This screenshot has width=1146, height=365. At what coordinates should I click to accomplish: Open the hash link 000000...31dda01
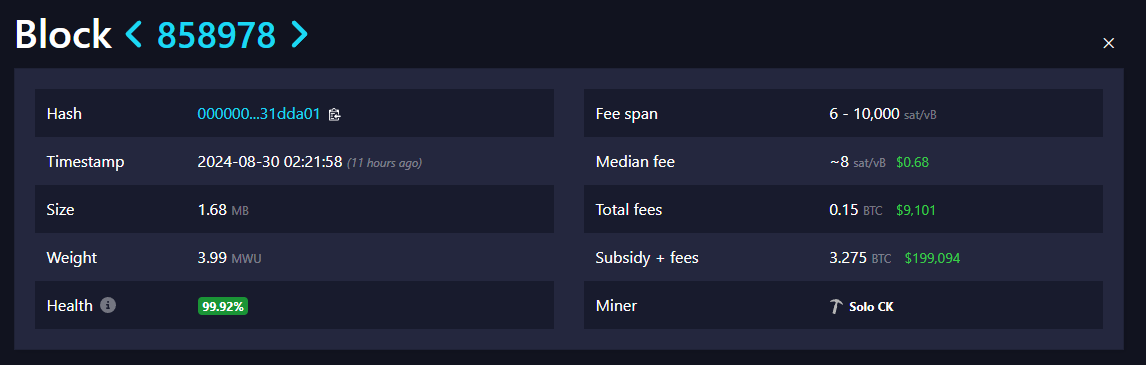tap(259, 113)
